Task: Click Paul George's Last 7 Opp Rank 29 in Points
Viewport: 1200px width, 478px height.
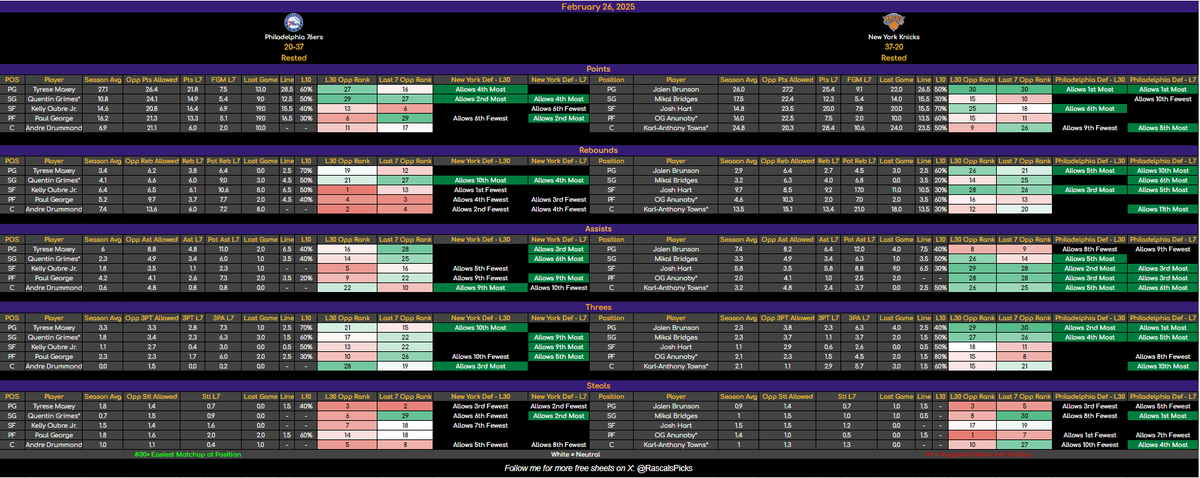Action: 407,118
